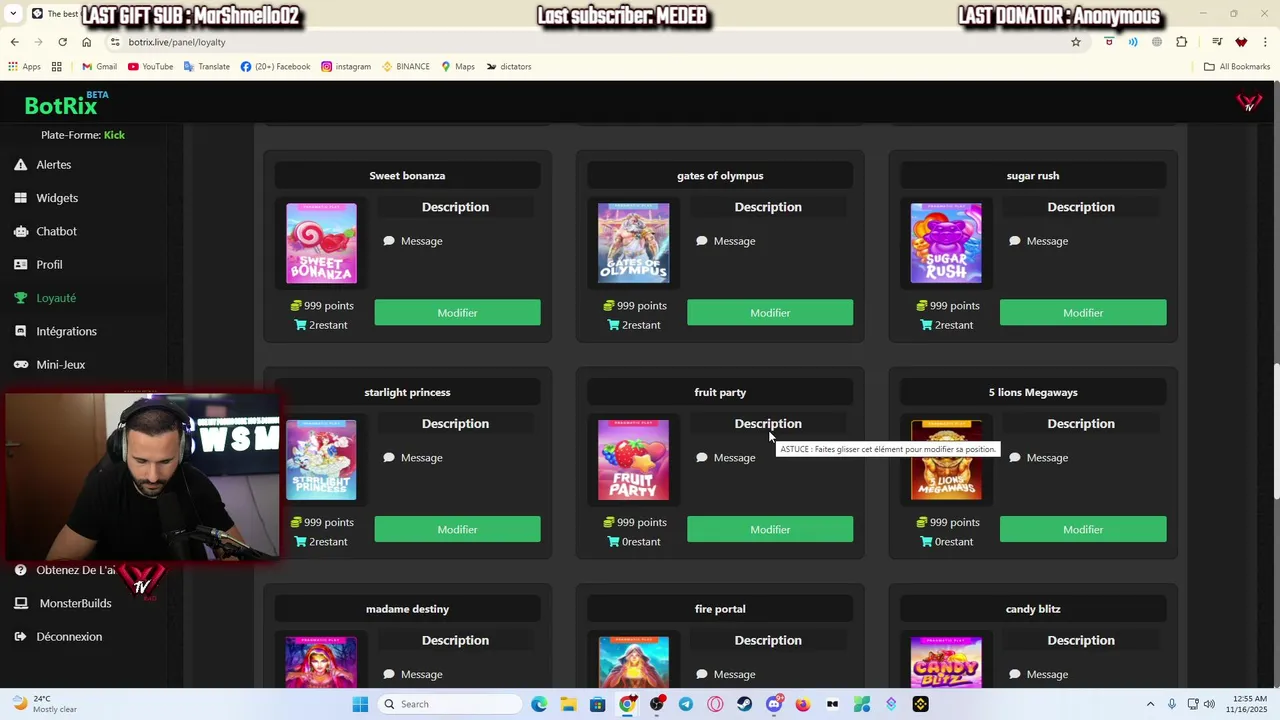
Task: Open Steam from the taskbar
Action: tap(744, 704)
